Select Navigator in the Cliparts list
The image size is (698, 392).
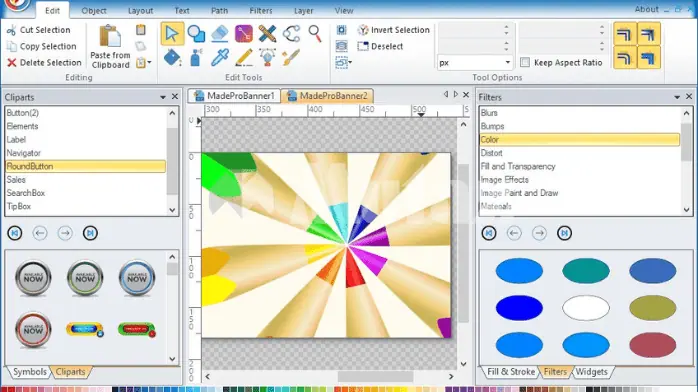(x=85, y=153)
